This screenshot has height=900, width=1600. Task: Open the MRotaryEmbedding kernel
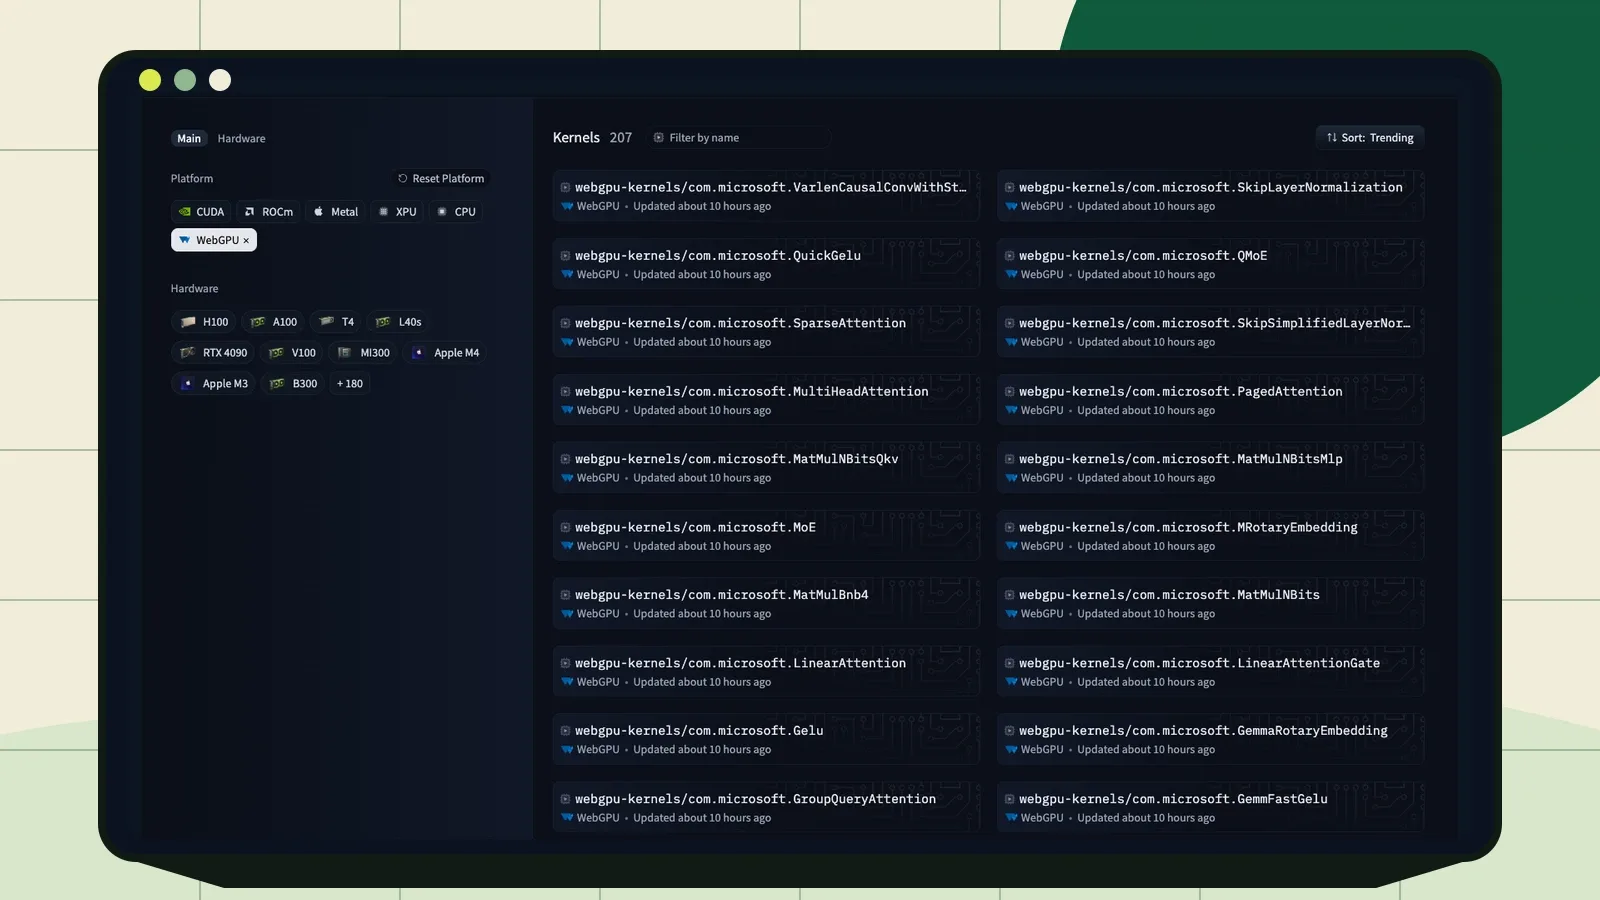point(1210,536)
